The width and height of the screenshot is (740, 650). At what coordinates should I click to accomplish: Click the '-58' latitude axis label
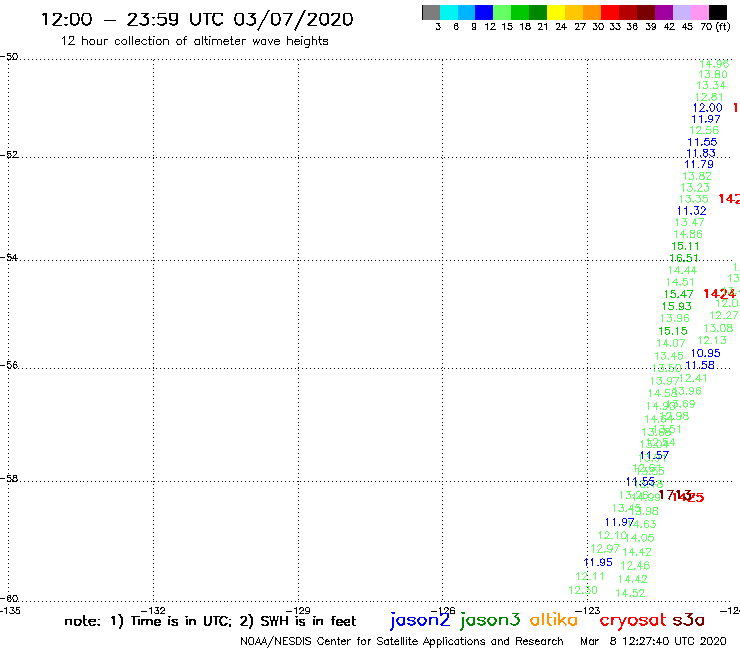tap(9, 479)
